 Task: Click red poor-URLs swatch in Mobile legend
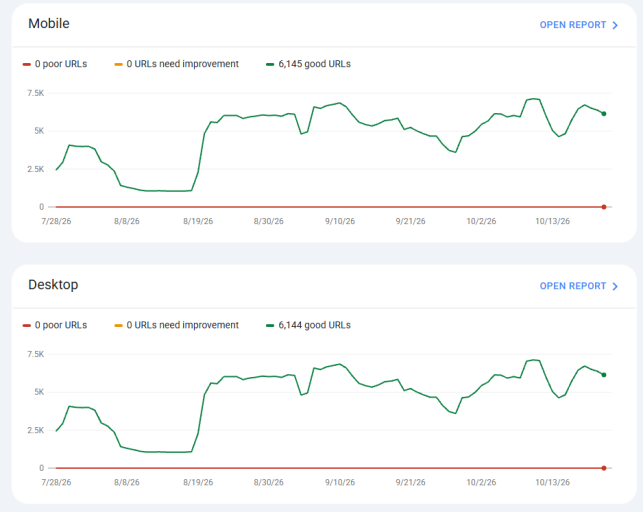27,64
